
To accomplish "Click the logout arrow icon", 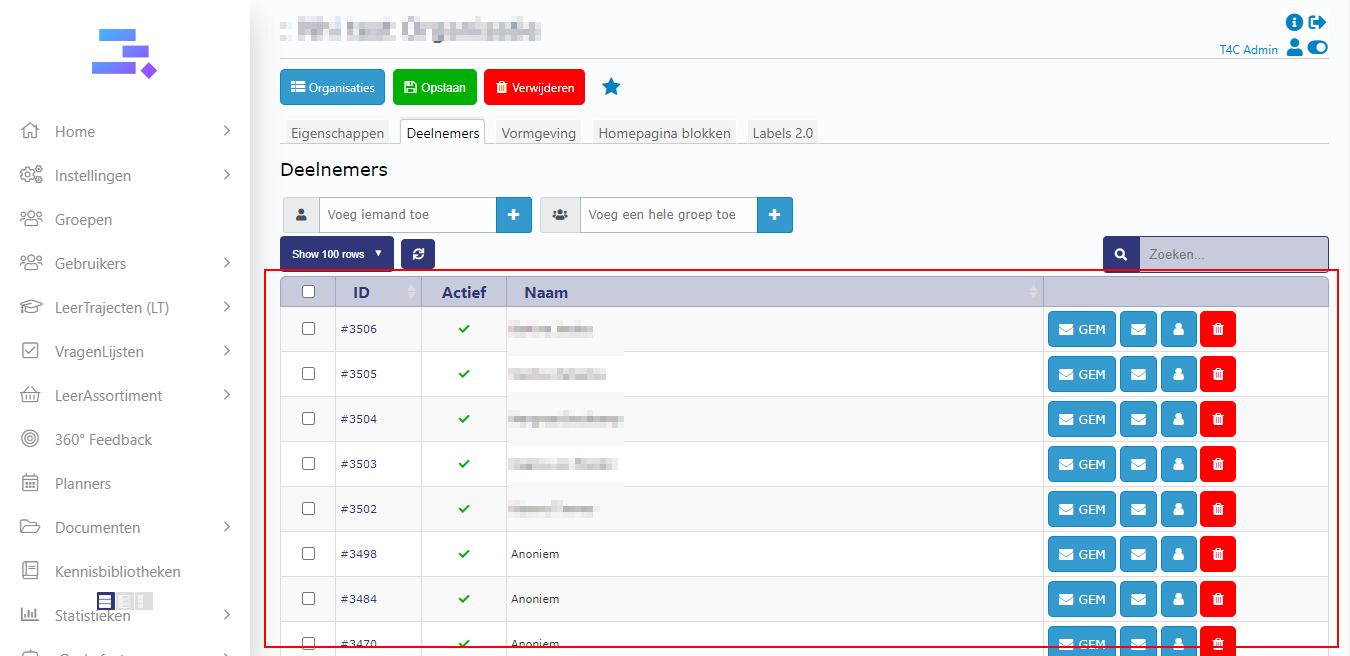I will pos(1317,22).
